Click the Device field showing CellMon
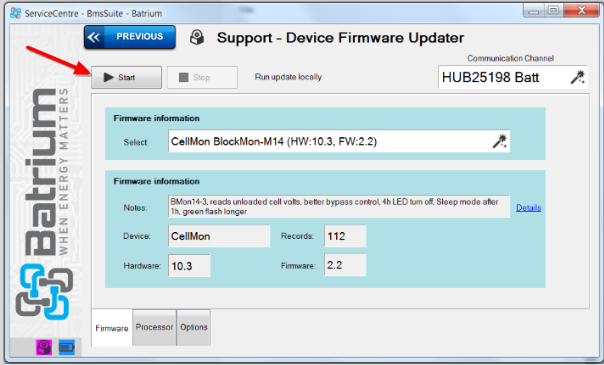This screenshot has width=604, height=365. [219, 236]
